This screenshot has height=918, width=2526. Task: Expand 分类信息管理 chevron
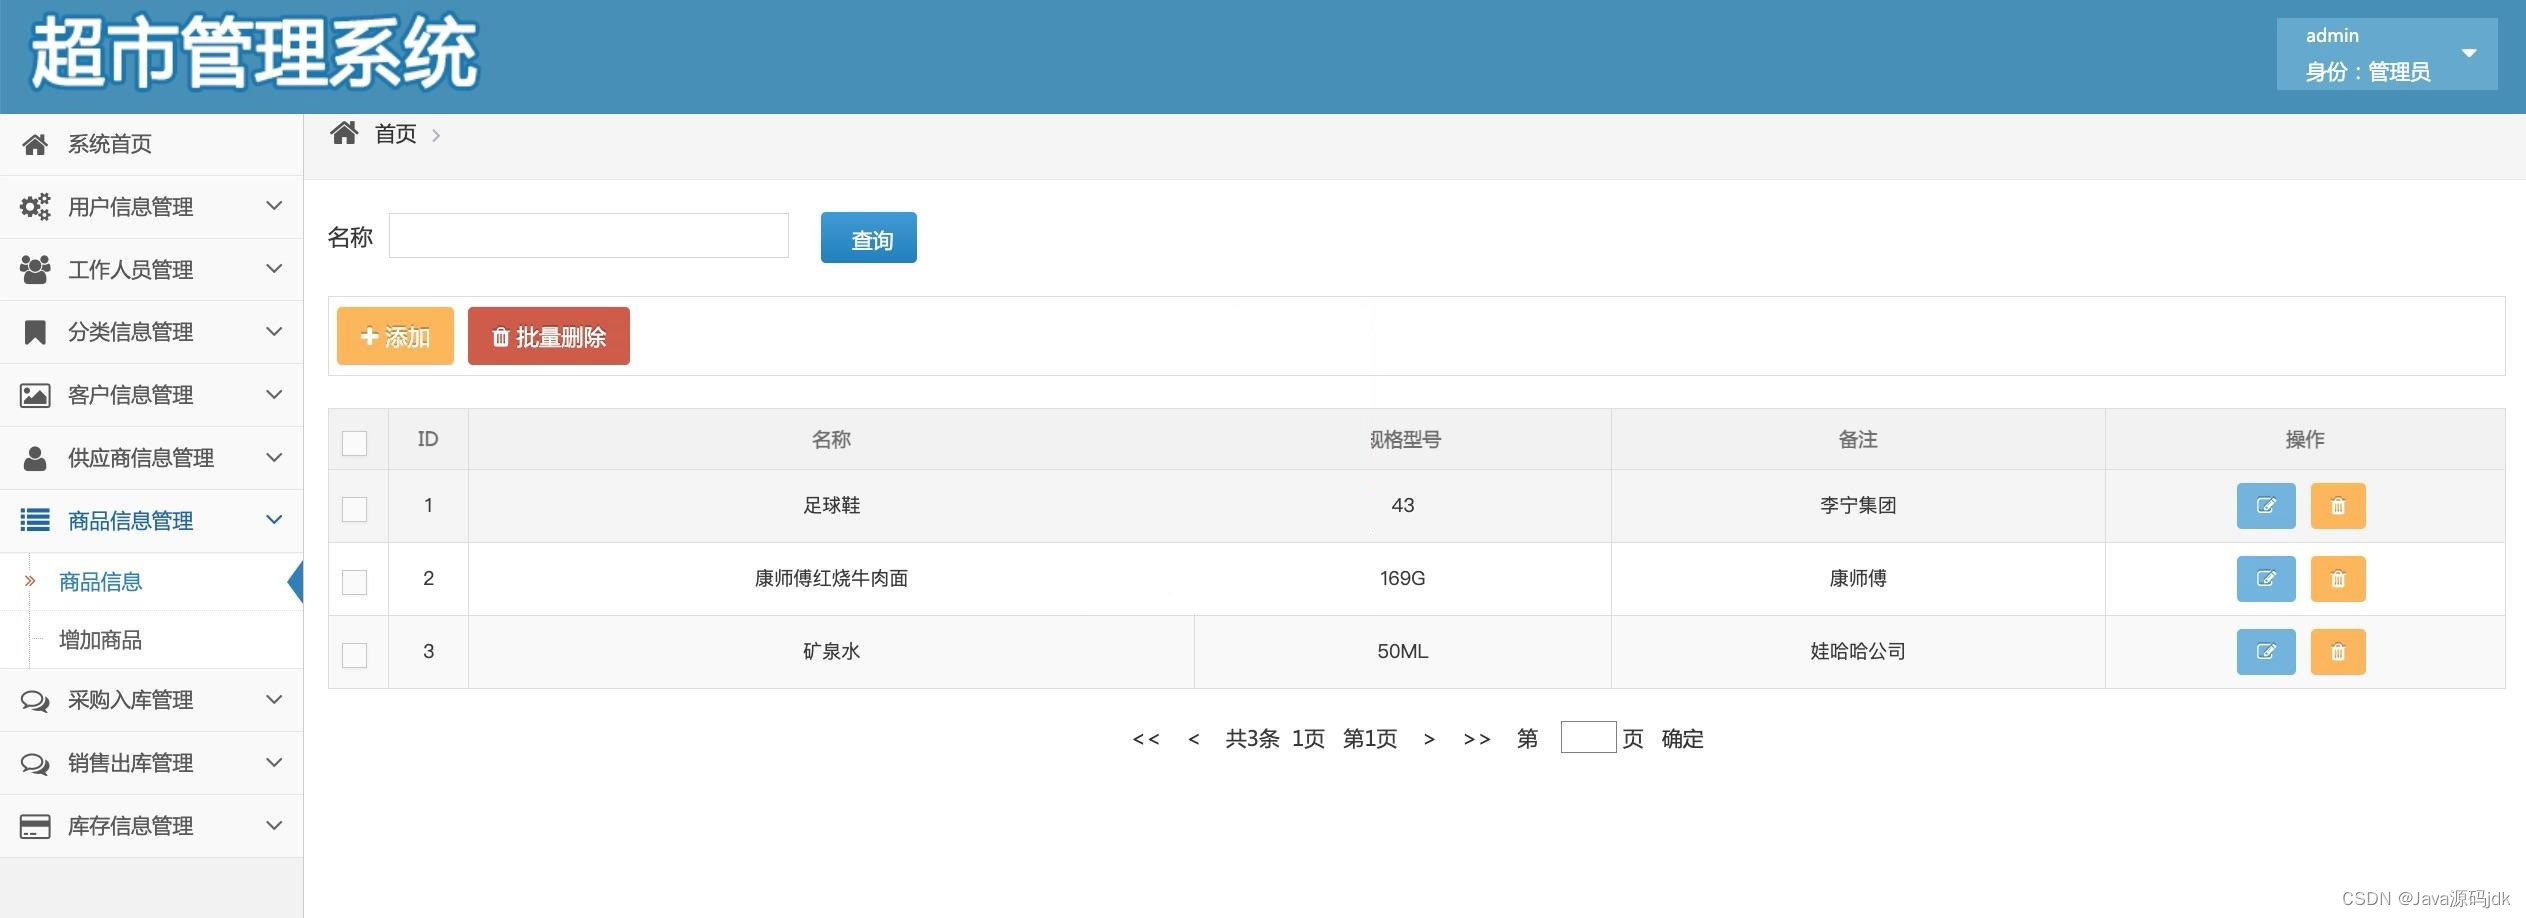click(274, 332)
